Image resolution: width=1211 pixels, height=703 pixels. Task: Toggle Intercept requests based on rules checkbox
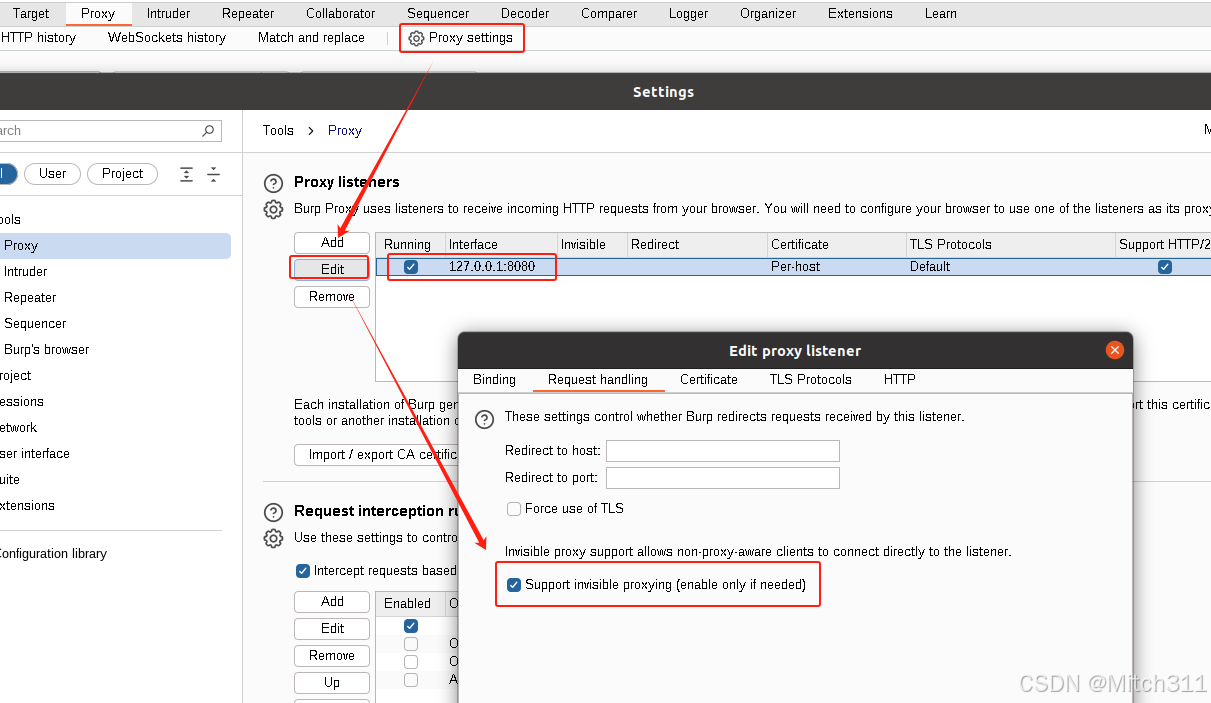tap(303, 571)
